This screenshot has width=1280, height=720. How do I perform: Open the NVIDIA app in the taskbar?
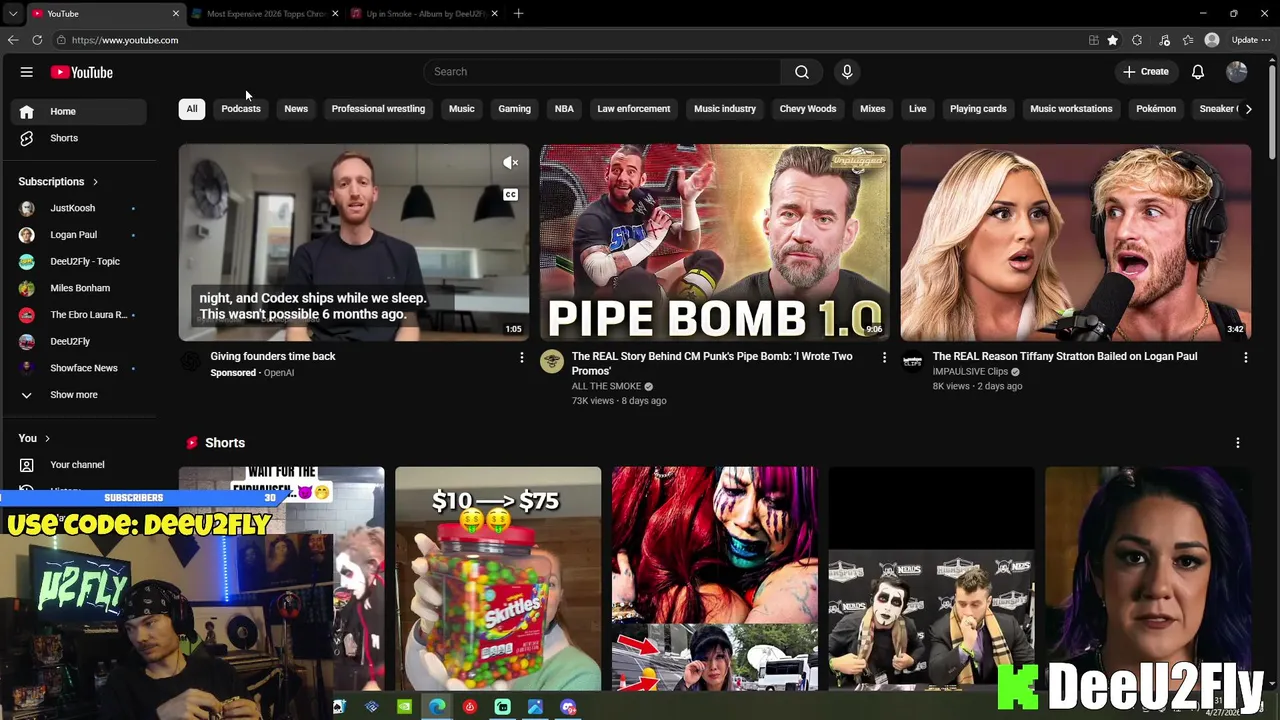pos(404,707)
